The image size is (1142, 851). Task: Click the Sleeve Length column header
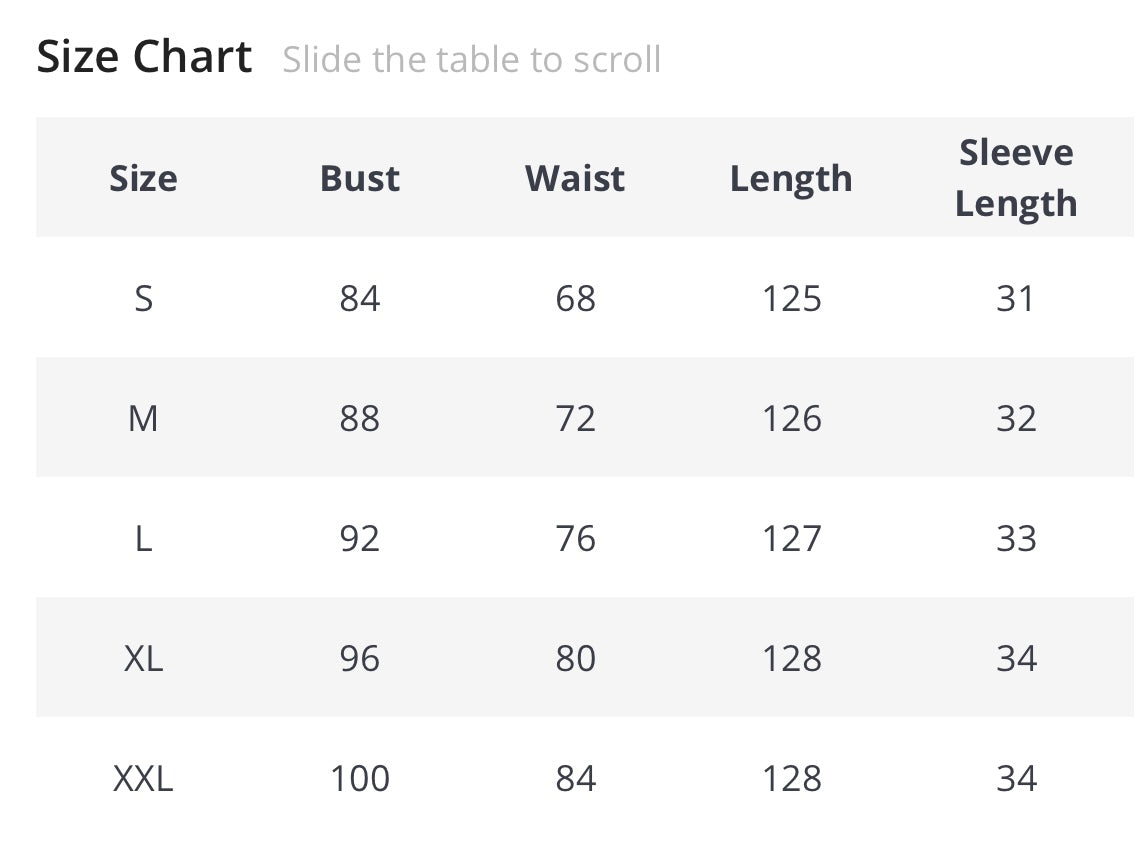coord(1016,177)
